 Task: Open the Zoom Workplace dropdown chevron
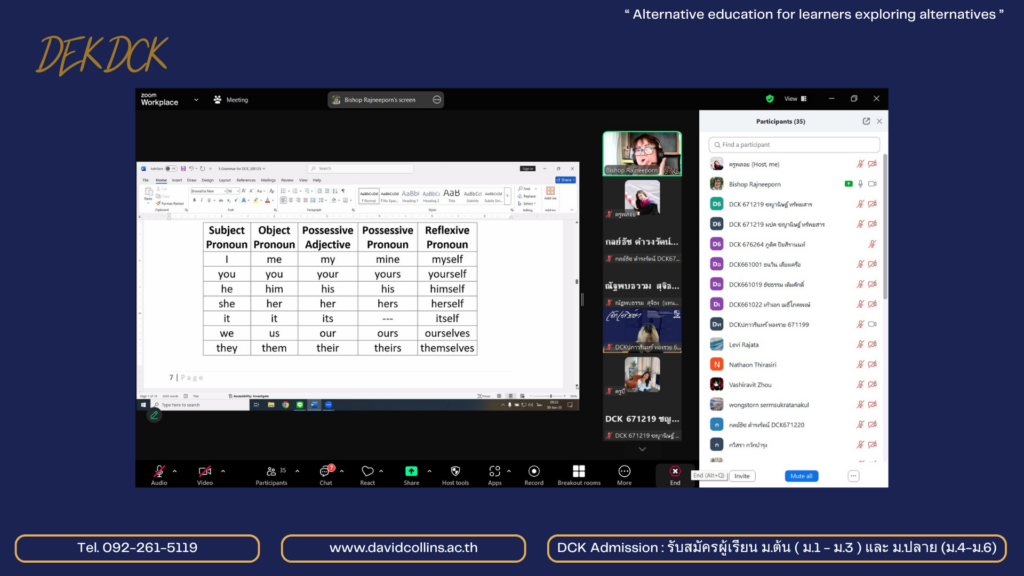(x=196, y=100)
